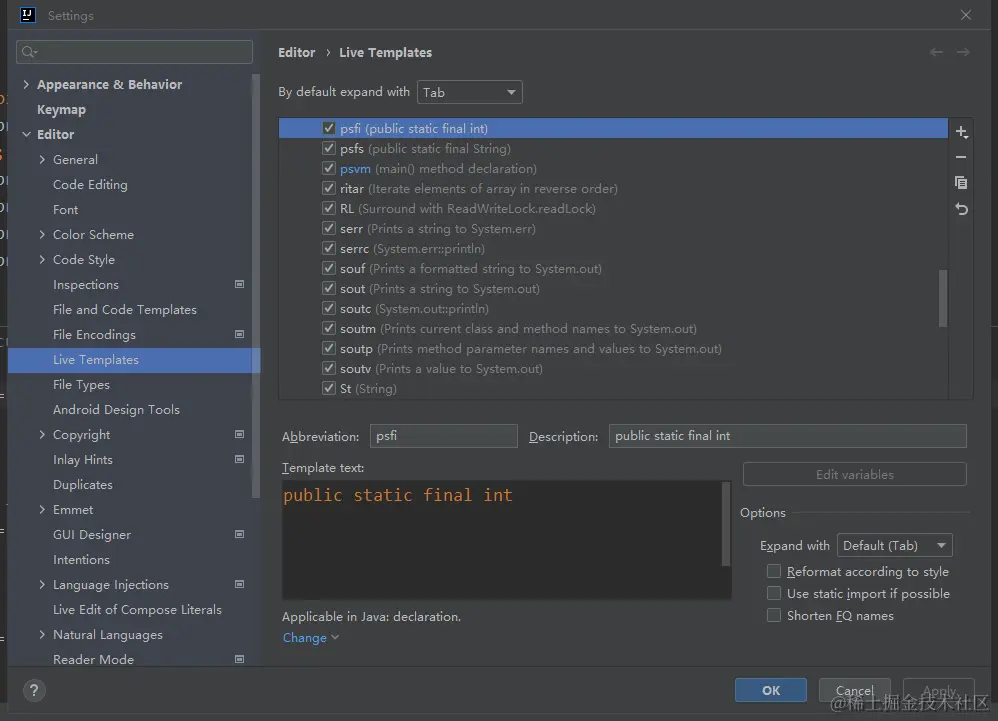
Task: Toggle the ritar template checkbox
Action: tap(328, 188)
